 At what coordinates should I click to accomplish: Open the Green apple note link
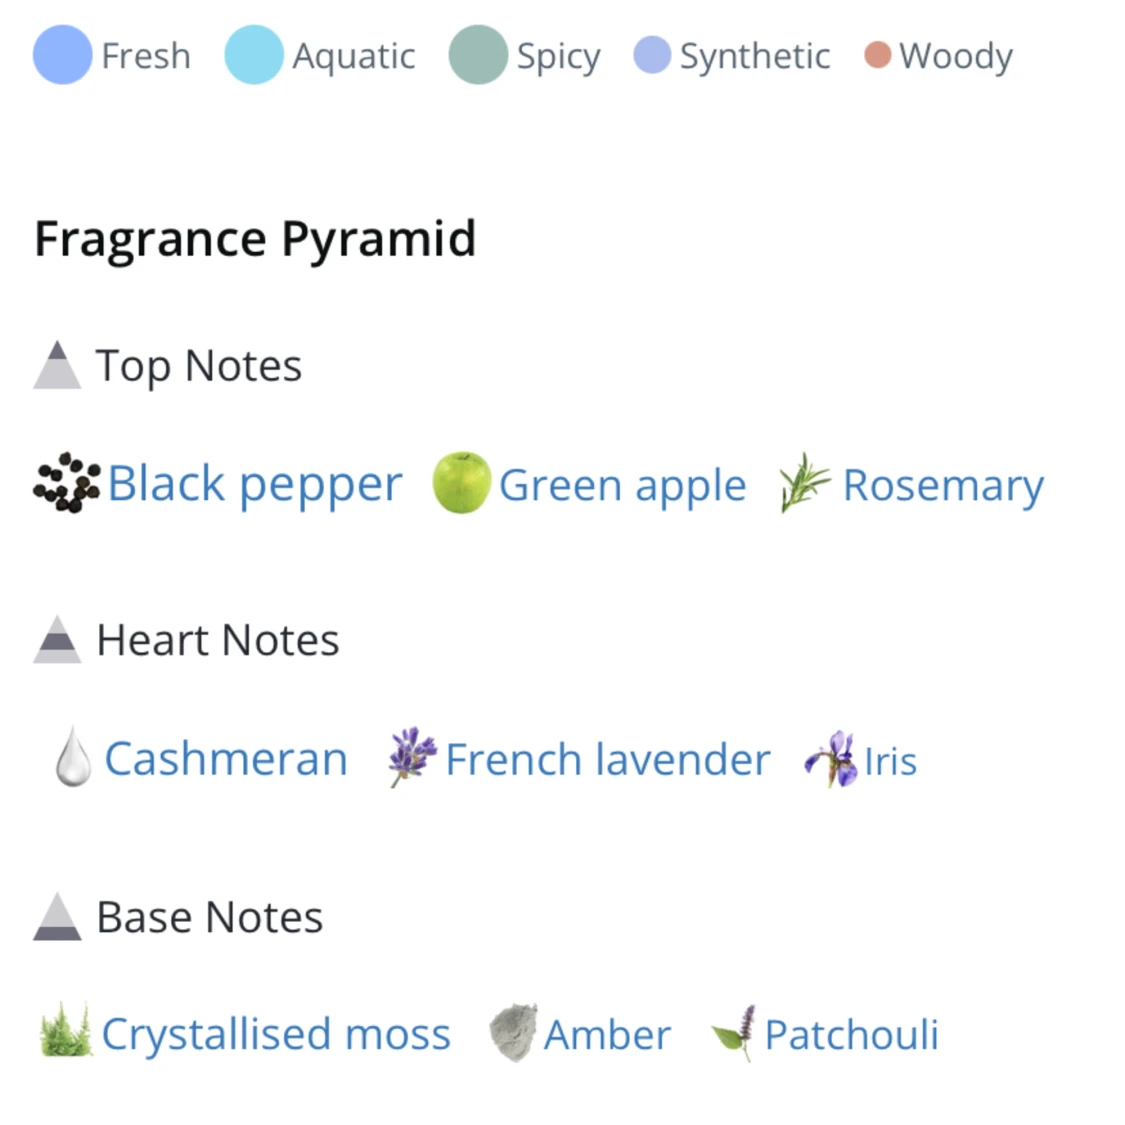click(622, 486)
